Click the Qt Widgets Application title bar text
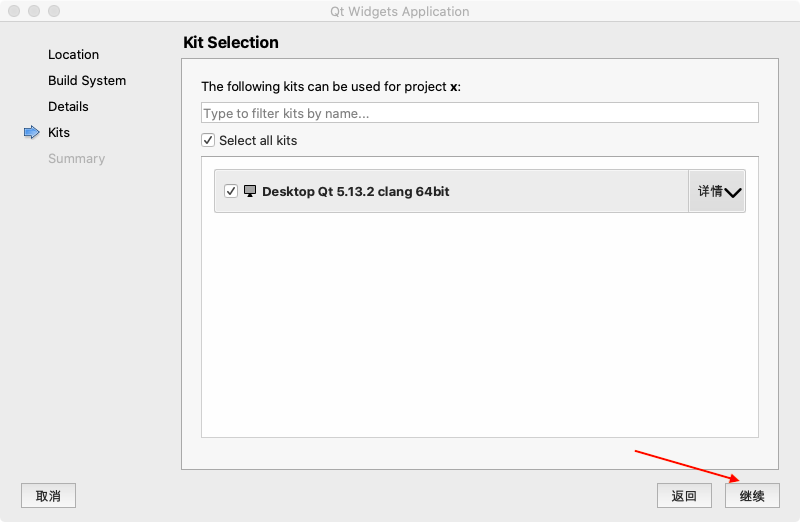The image size is (800, 522). point(399,12)
